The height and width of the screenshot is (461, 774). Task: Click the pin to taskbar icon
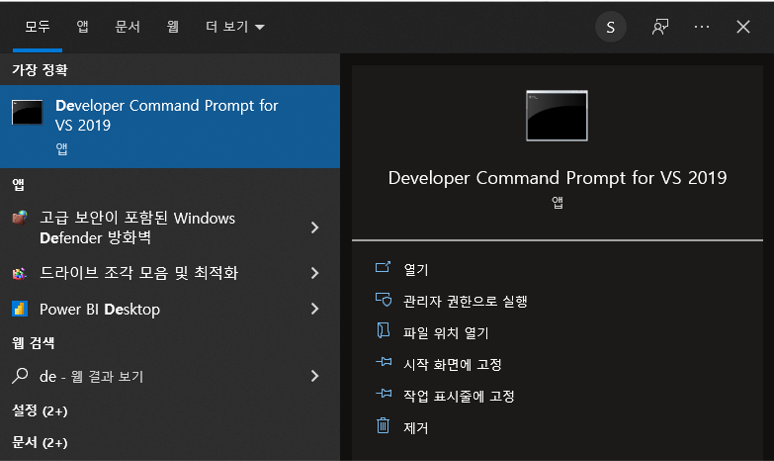[x=384, y=394]
